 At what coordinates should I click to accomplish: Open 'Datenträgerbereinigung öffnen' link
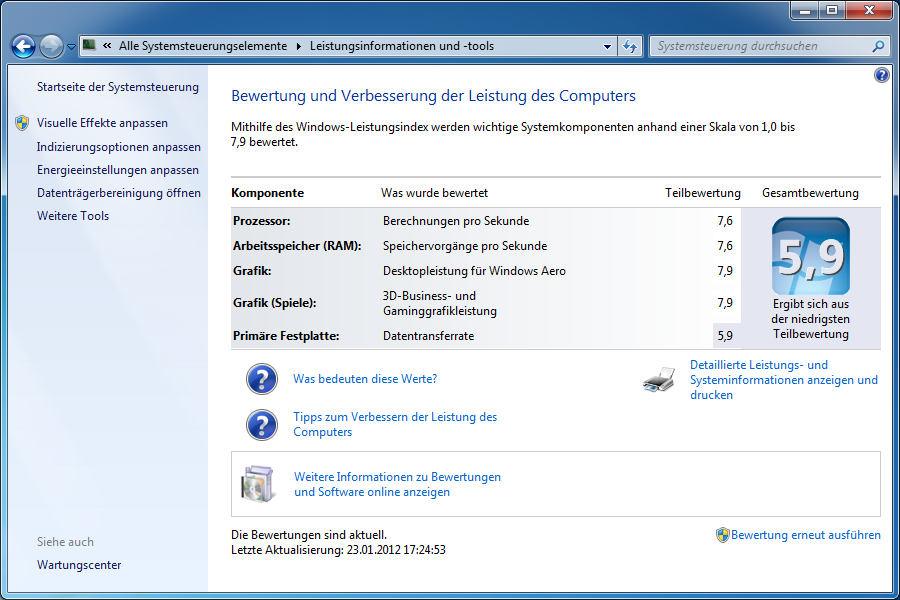[x=119, y=193]
